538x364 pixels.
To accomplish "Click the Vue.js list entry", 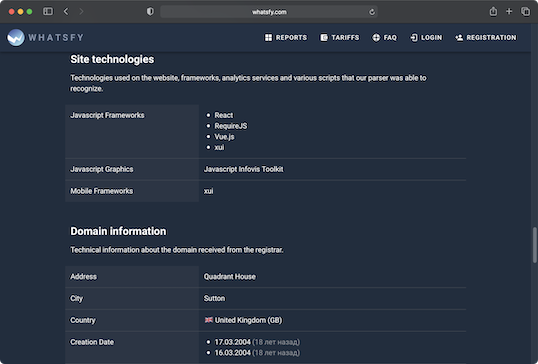I will pyautogui.click(x=224, y=137).
